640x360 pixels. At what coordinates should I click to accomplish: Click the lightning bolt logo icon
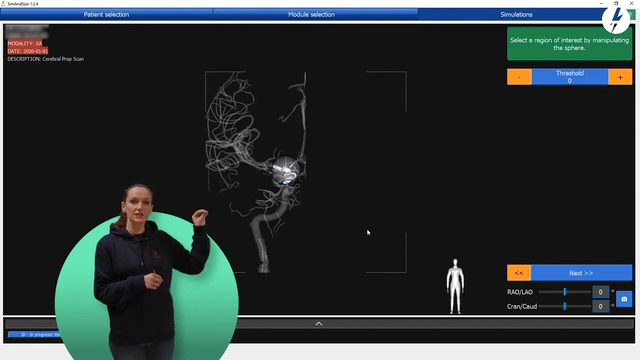click(616, 19)
